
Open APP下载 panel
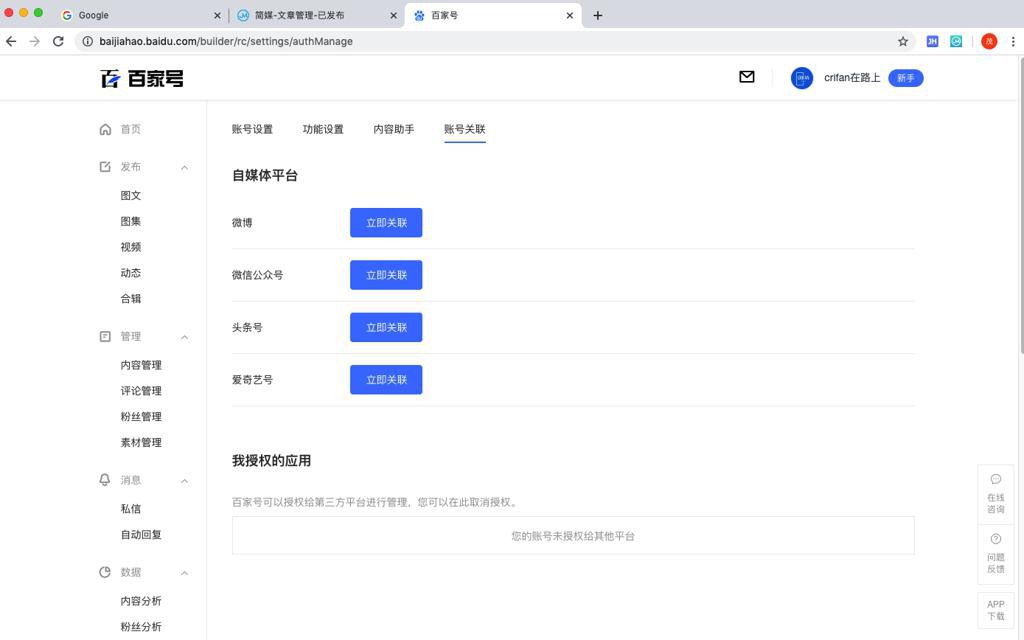tap(995, 610)
